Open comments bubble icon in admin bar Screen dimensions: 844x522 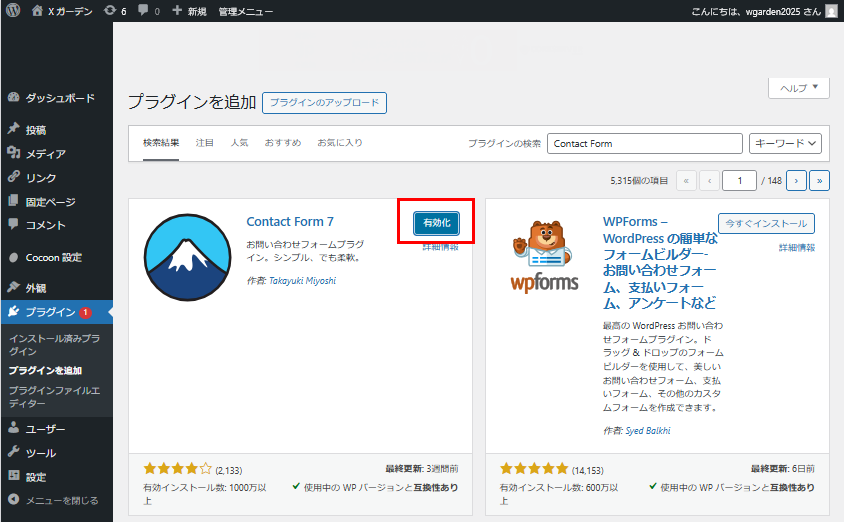pyautogui.click(x=143, y=10)
